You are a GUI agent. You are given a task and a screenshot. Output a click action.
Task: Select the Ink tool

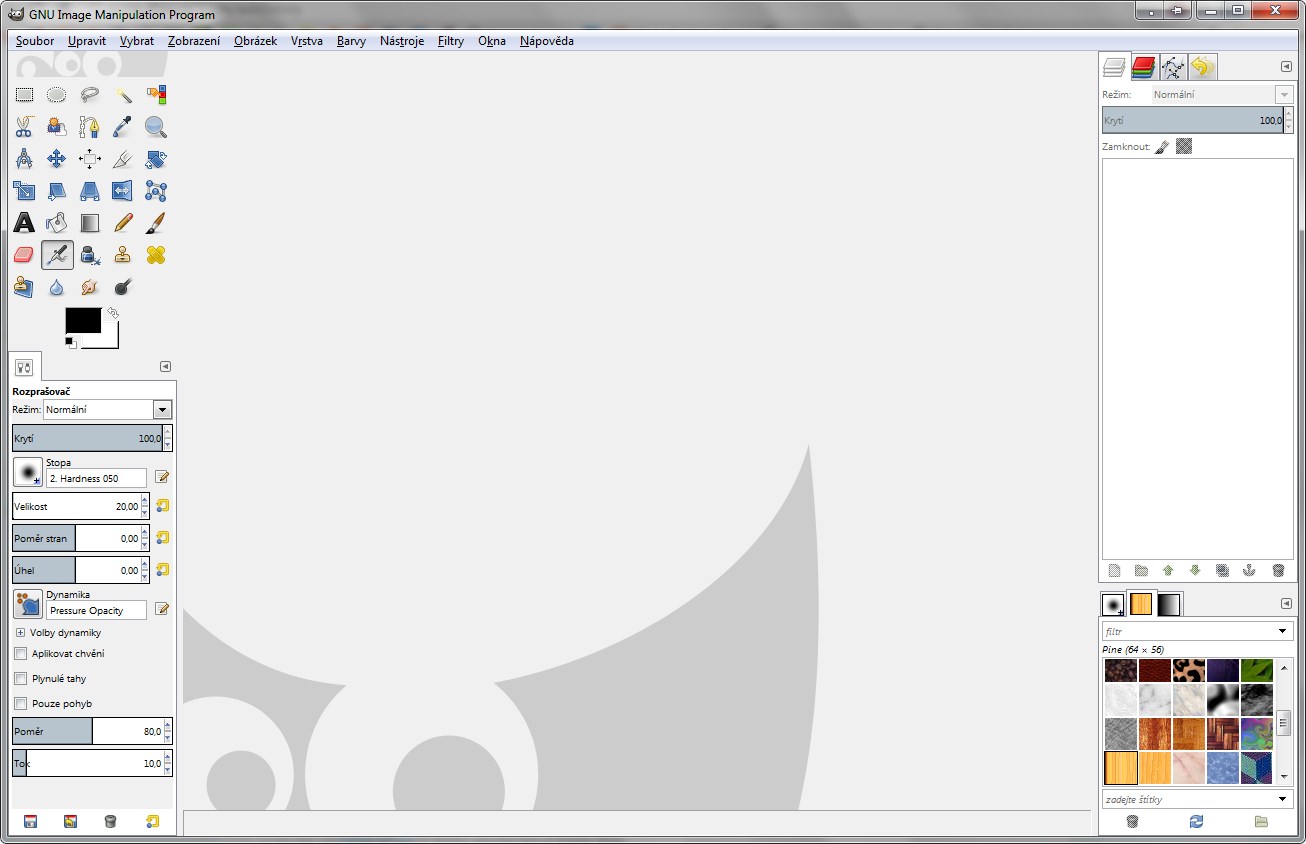90,255
